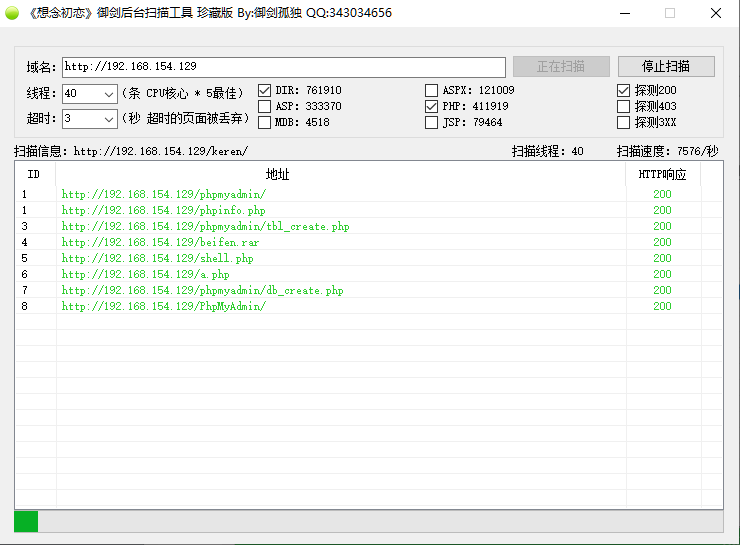Enable the ASPX dictionary checkbox
This screenshot has height=545, width=740.
[x=431, y=91]
